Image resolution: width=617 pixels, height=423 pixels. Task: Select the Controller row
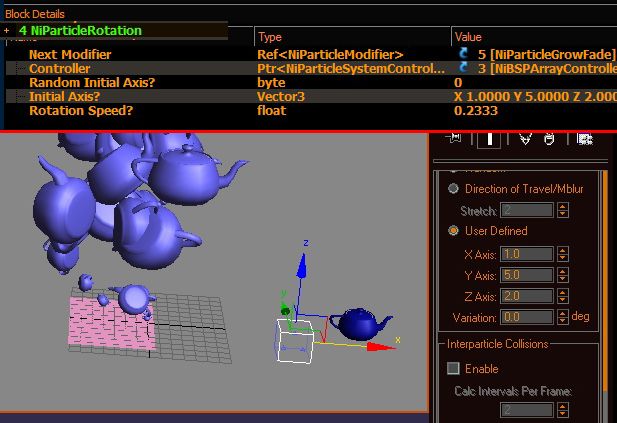[311, 68]
